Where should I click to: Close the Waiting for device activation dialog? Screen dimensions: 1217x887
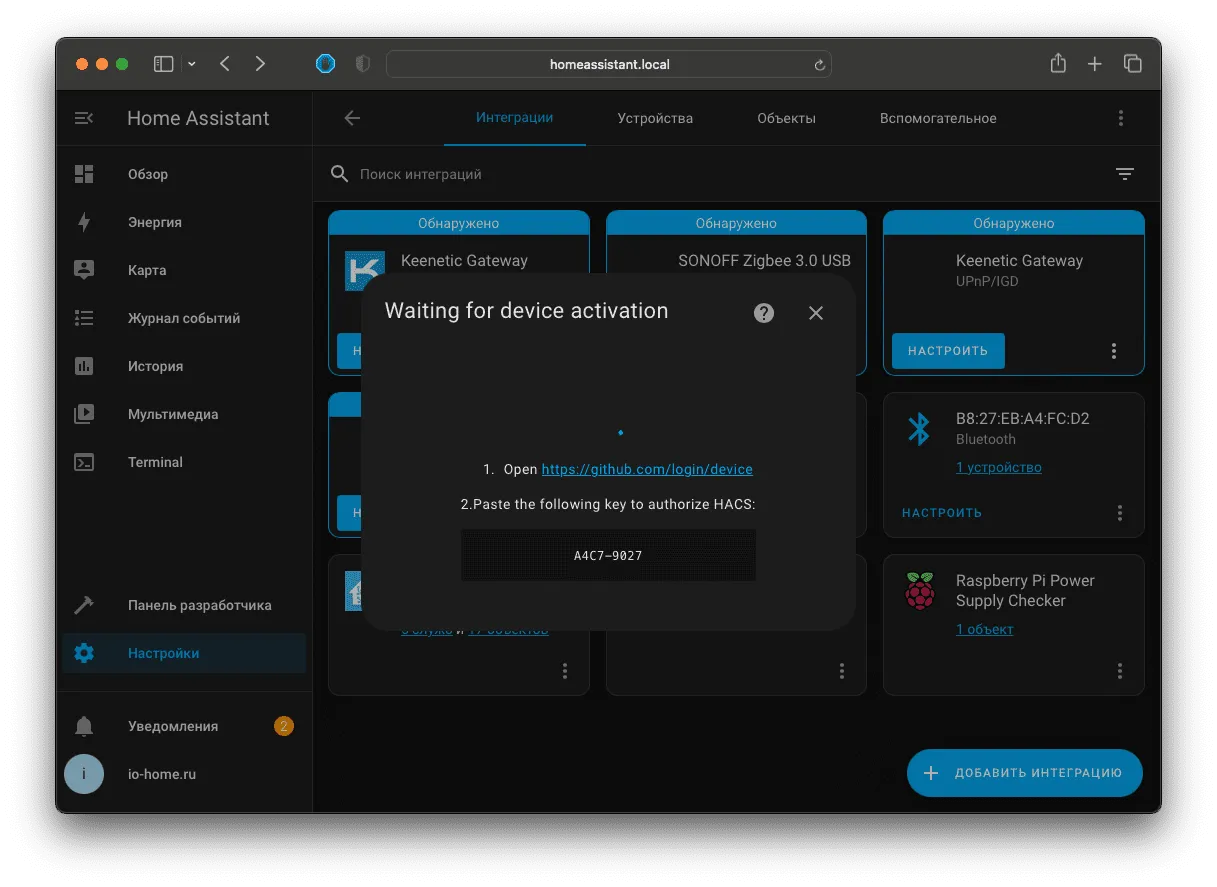coord(816,313)
